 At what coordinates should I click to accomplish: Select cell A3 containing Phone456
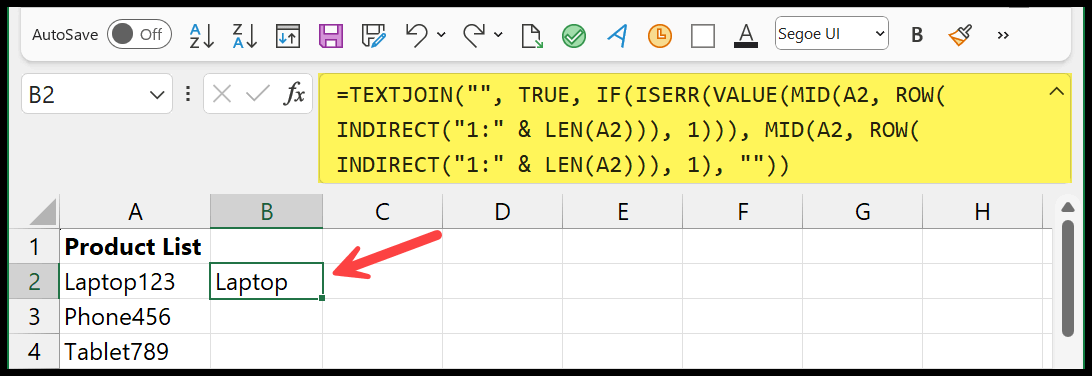(x=135, y=317)
